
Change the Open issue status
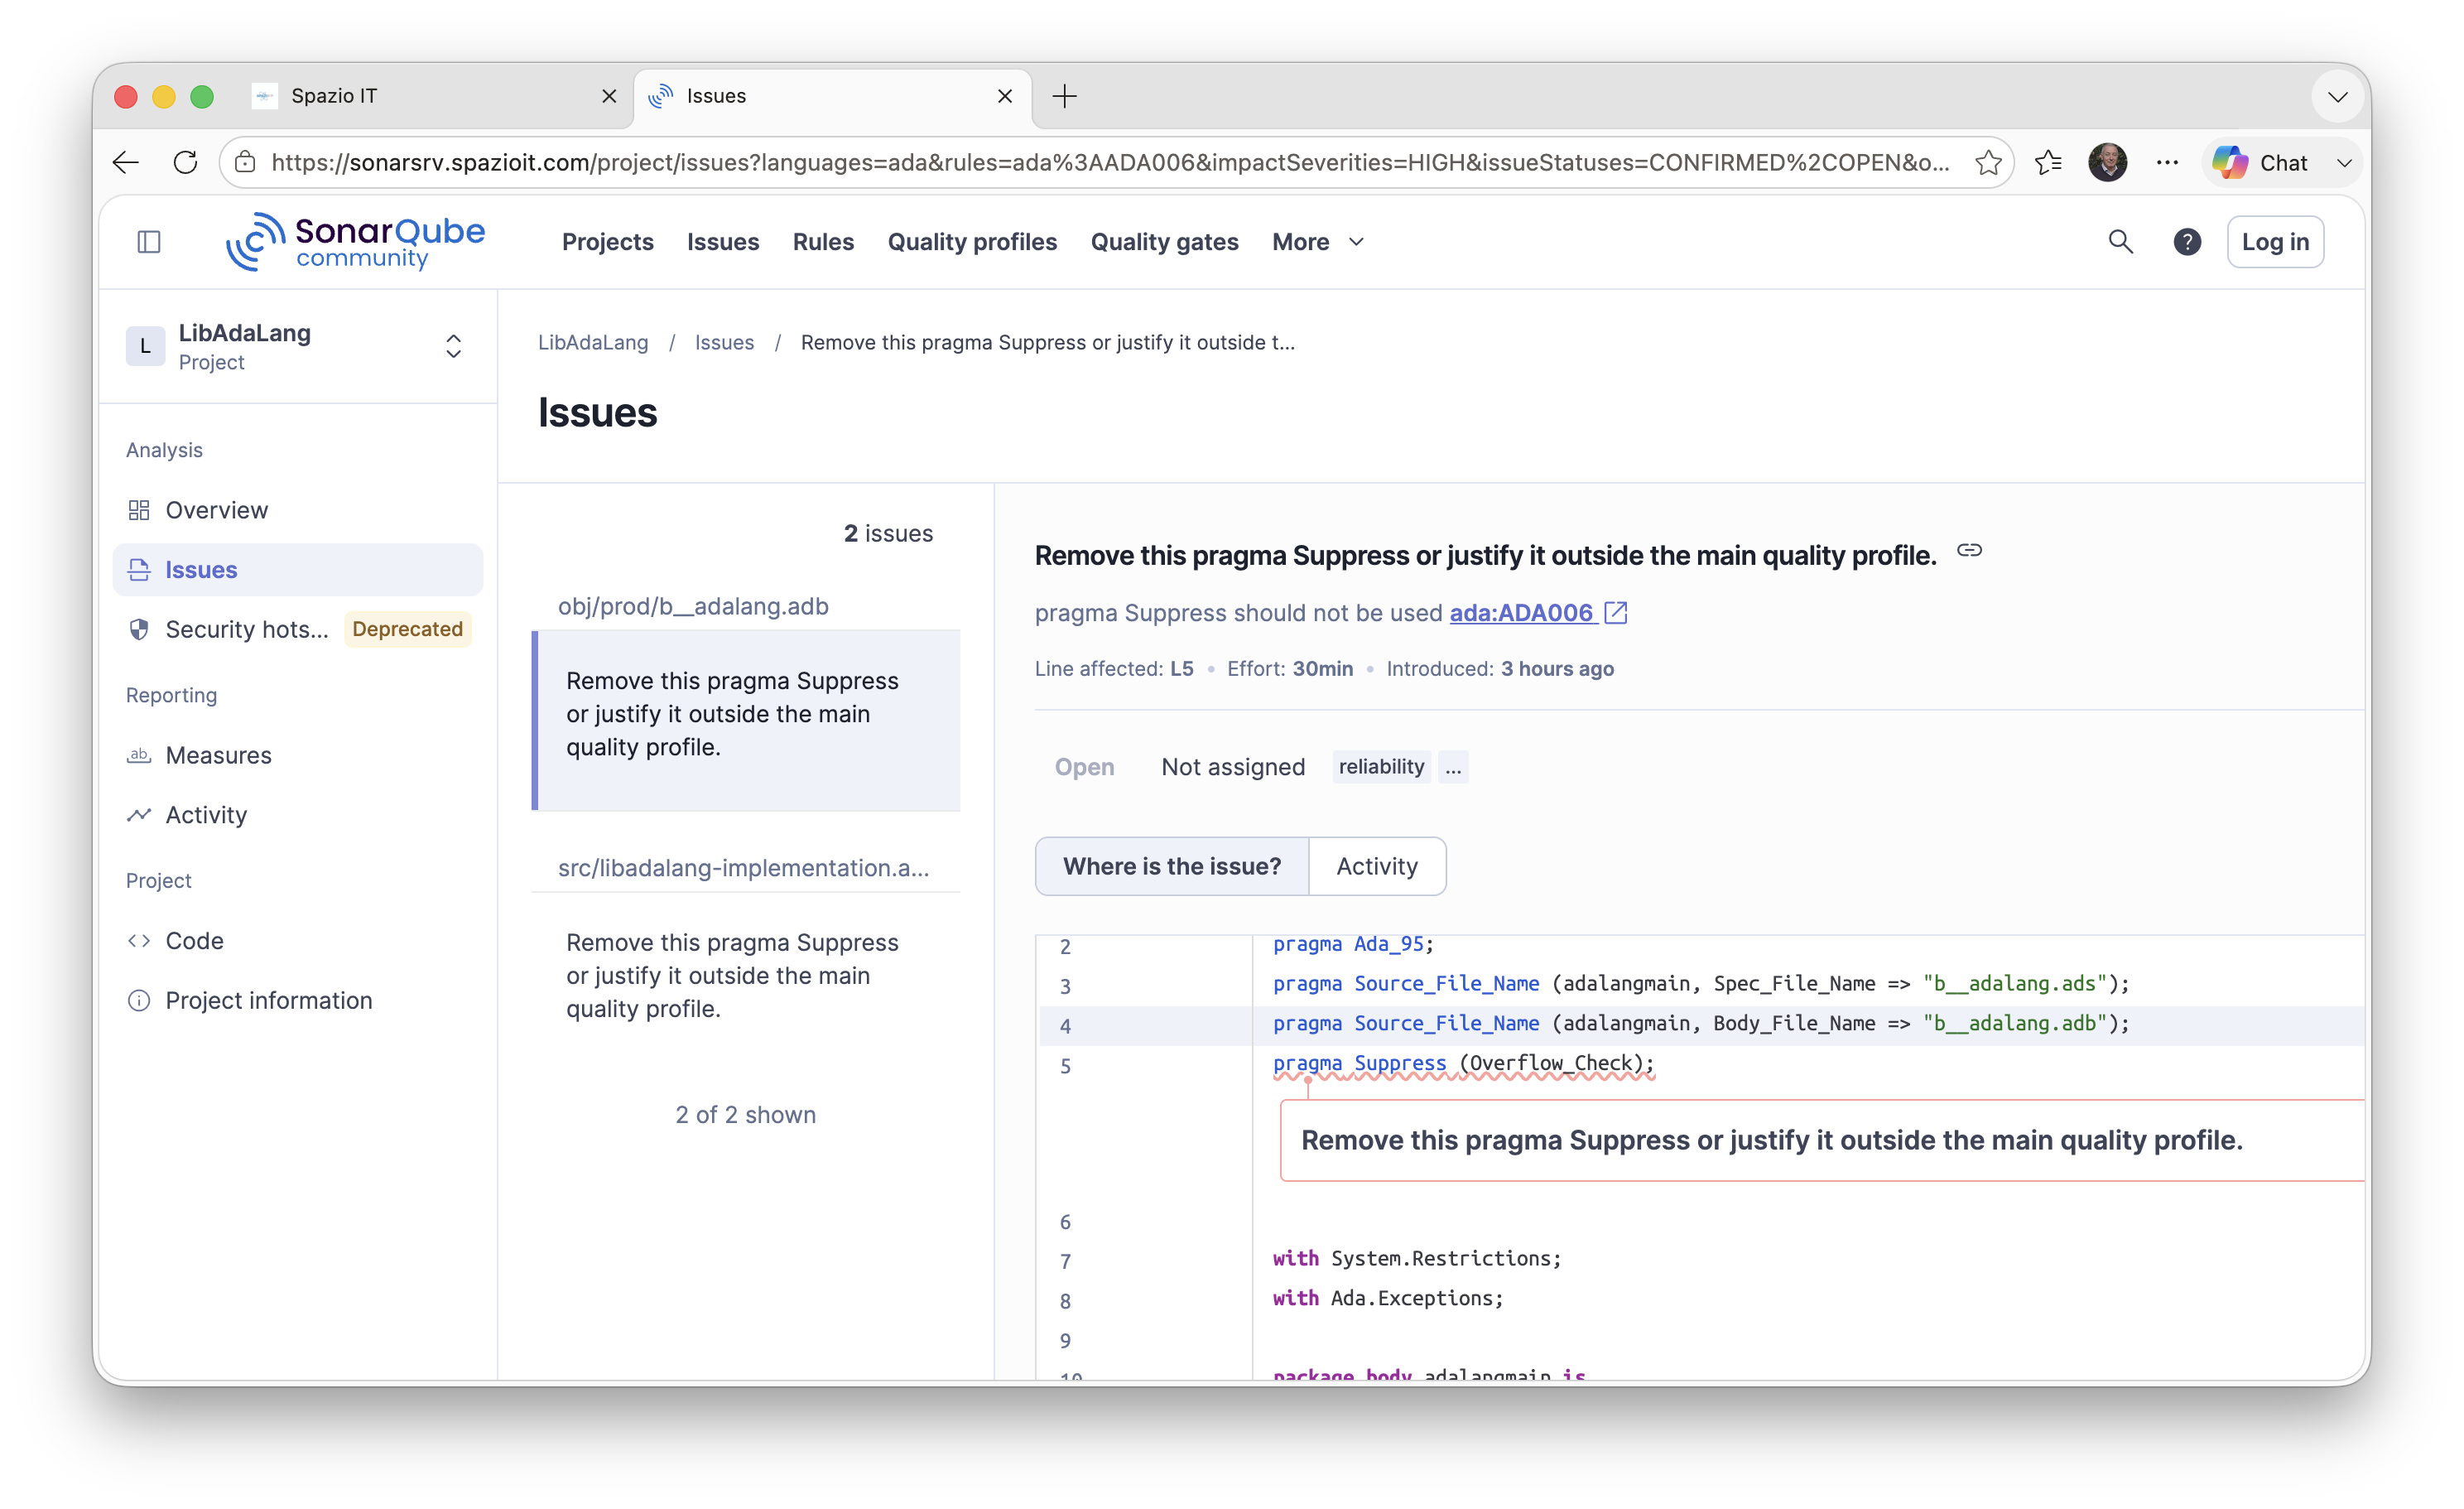(x=1084, y=767)
